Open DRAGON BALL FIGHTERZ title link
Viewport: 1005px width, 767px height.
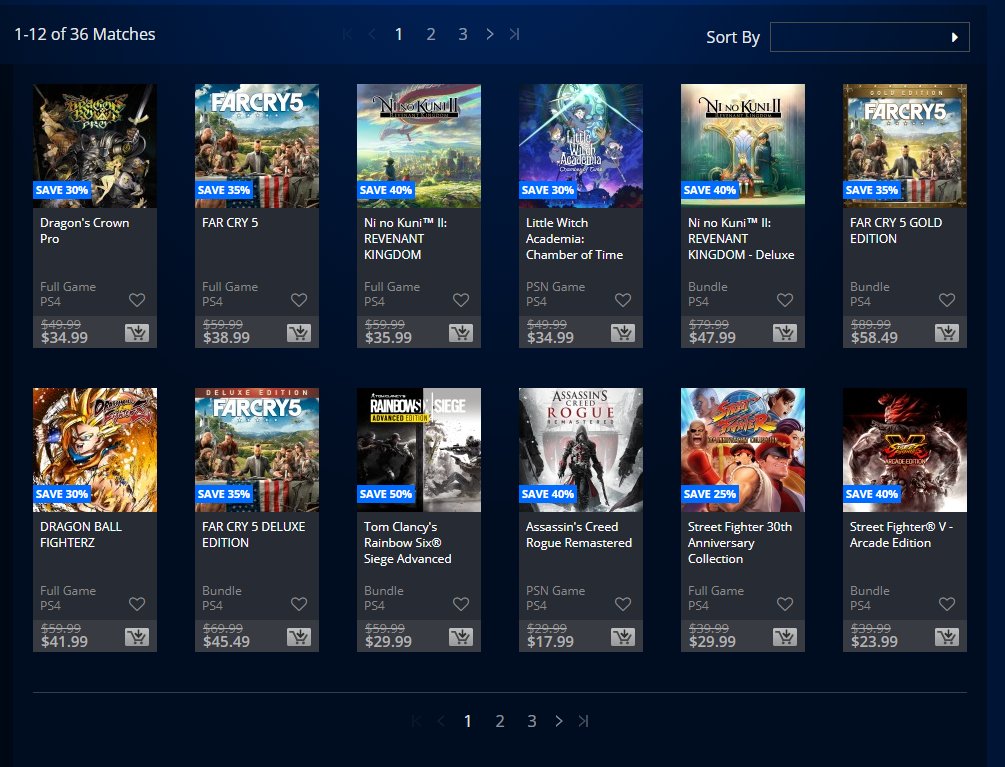(81, 534)
